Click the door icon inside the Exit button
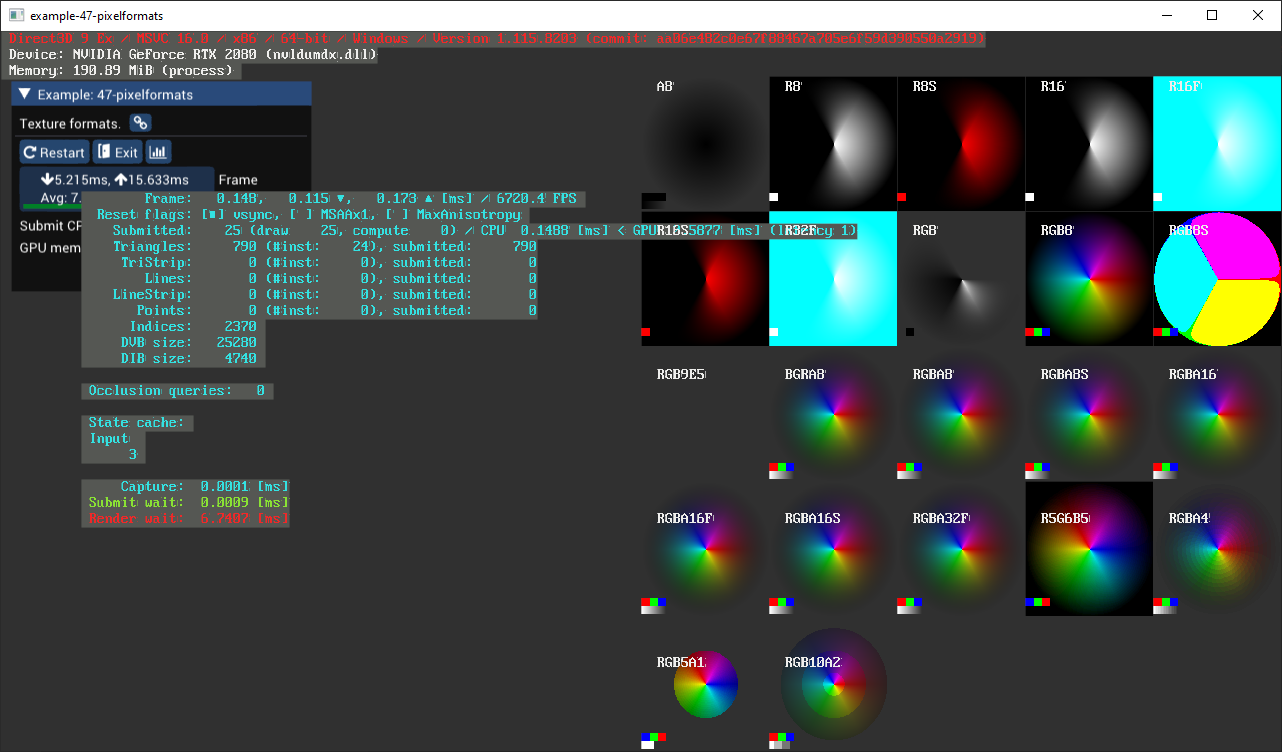This screenshot has width=1282, height=752. coord(104,151)
